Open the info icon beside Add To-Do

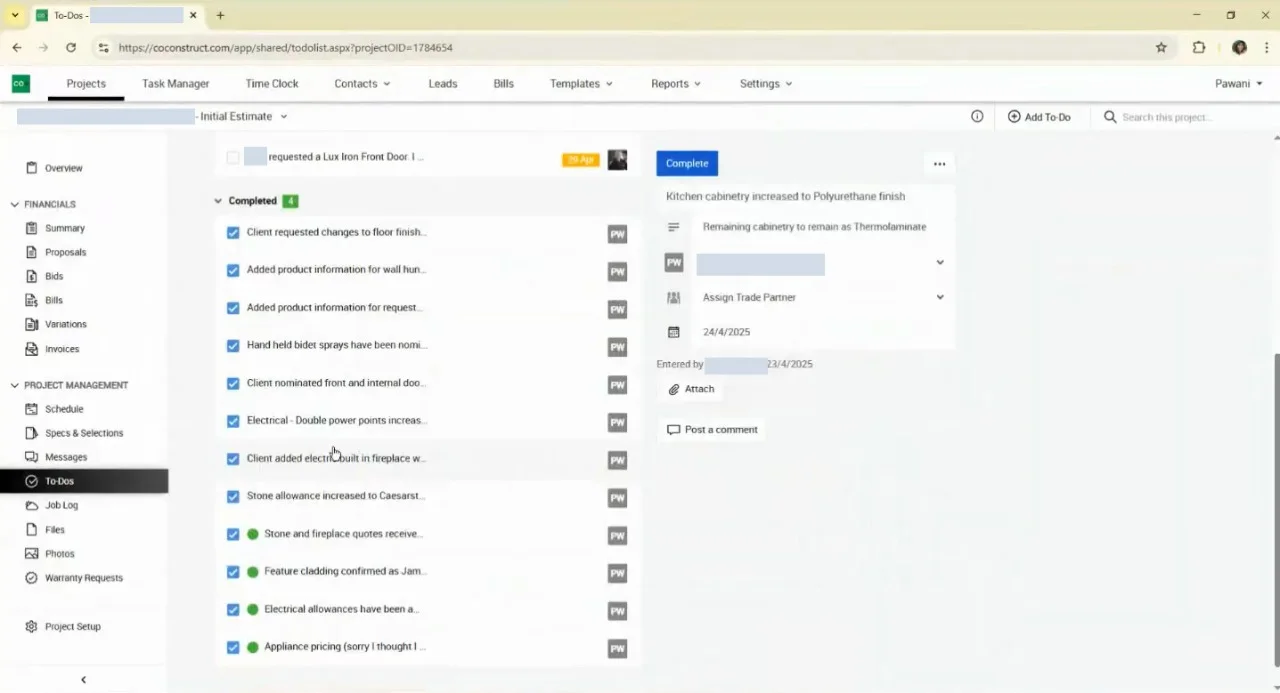click(977, 117)
